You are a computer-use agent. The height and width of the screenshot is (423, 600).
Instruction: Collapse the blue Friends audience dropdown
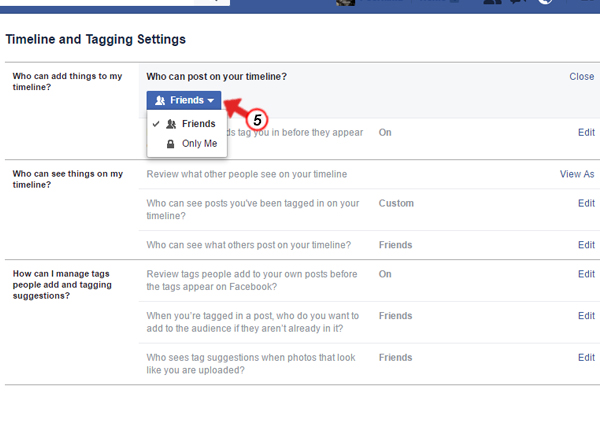(184, 100)
